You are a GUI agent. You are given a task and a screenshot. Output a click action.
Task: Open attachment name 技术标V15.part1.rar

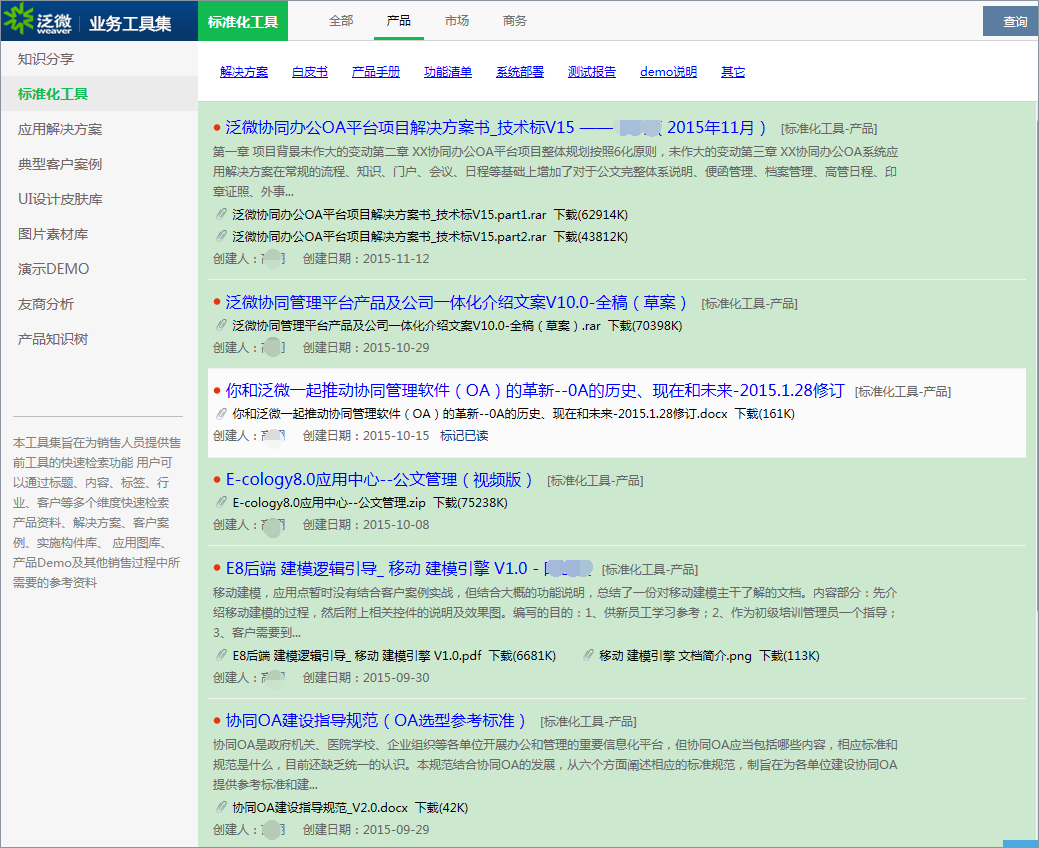coord(389,215)
